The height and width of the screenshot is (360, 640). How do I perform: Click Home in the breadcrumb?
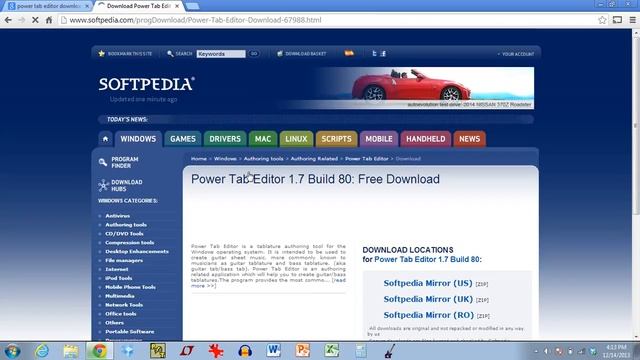(x=199, y=159)
